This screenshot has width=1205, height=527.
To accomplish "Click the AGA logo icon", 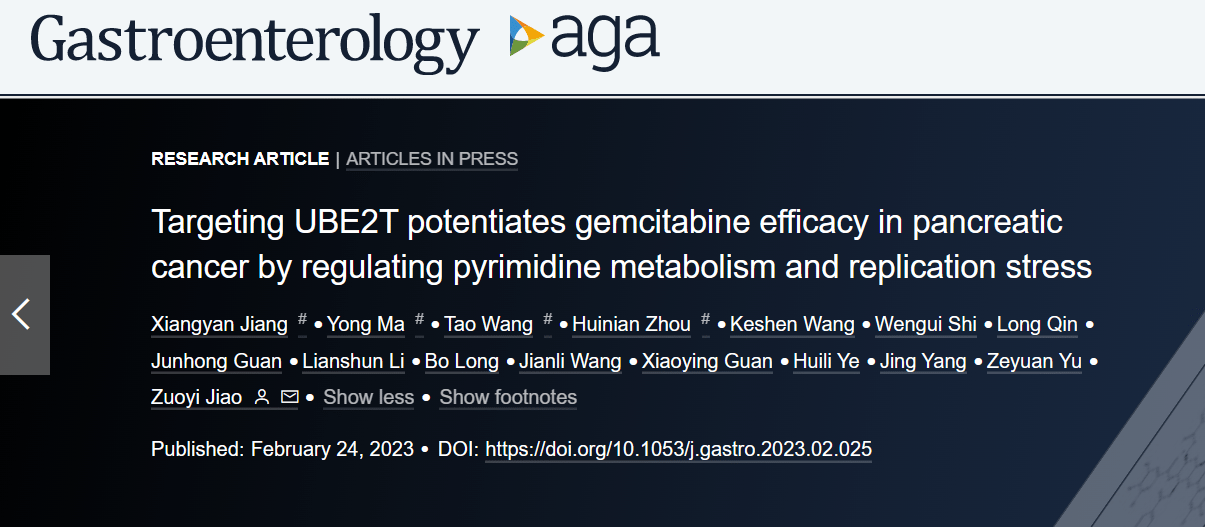I will (x=583, y=40).
